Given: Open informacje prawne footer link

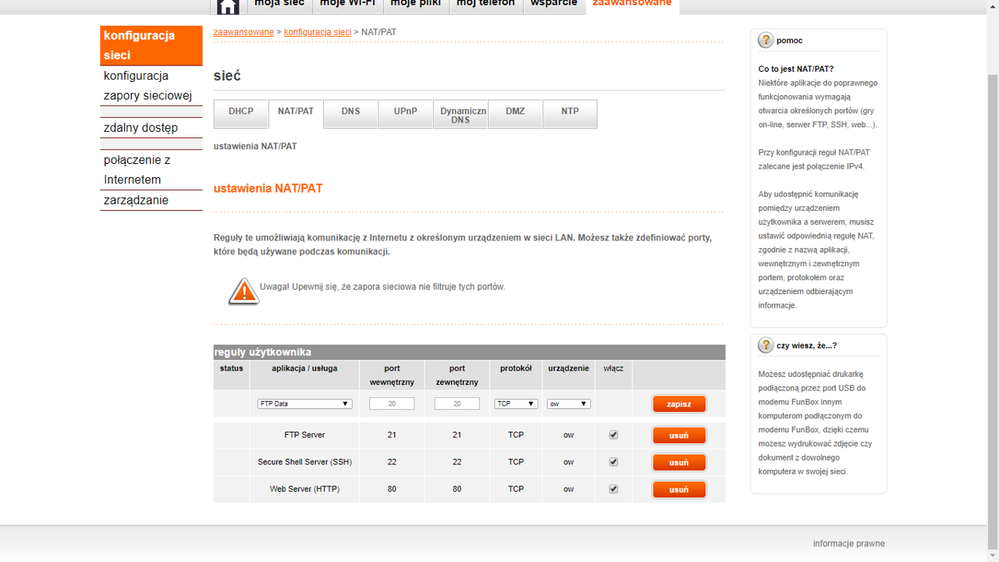Looking at the screenshot, I should tap(849, 544).
